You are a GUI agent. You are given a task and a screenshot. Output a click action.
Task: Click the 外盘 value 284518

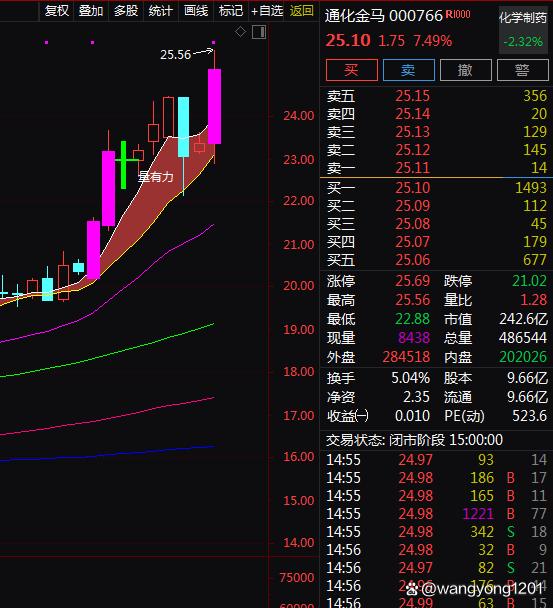coord(406,357)
